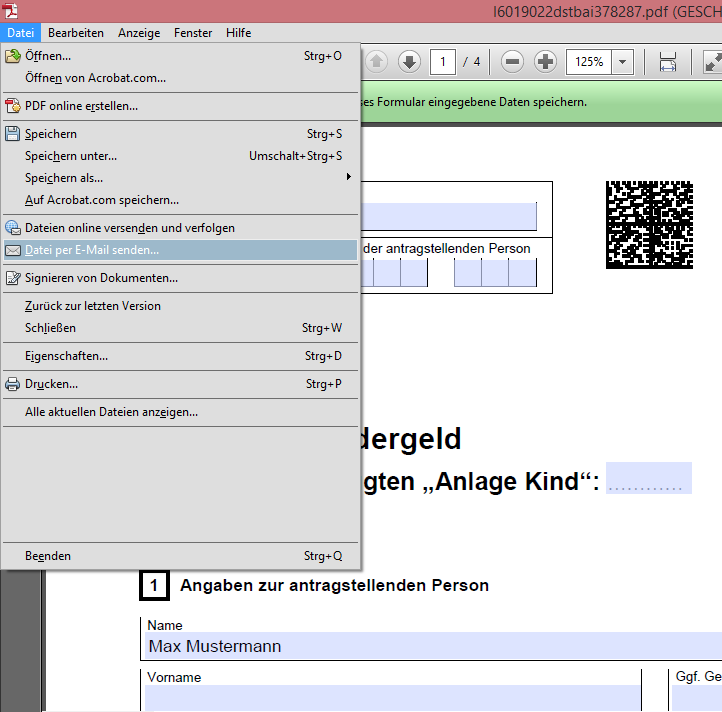
Task: Click the full-screen expand arrows icon
Action: tap(712, 62)
